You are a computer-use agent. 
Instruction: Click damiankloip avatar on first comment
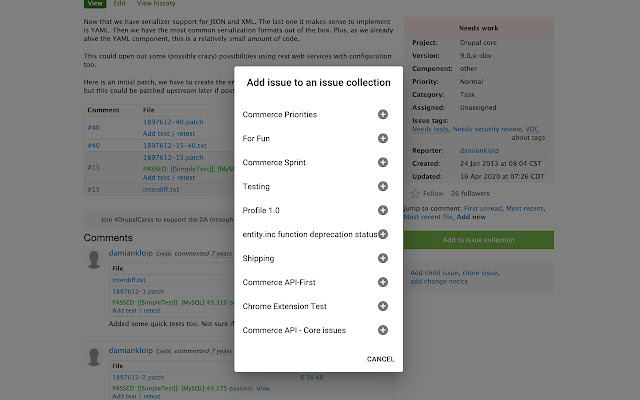(94, 260)
